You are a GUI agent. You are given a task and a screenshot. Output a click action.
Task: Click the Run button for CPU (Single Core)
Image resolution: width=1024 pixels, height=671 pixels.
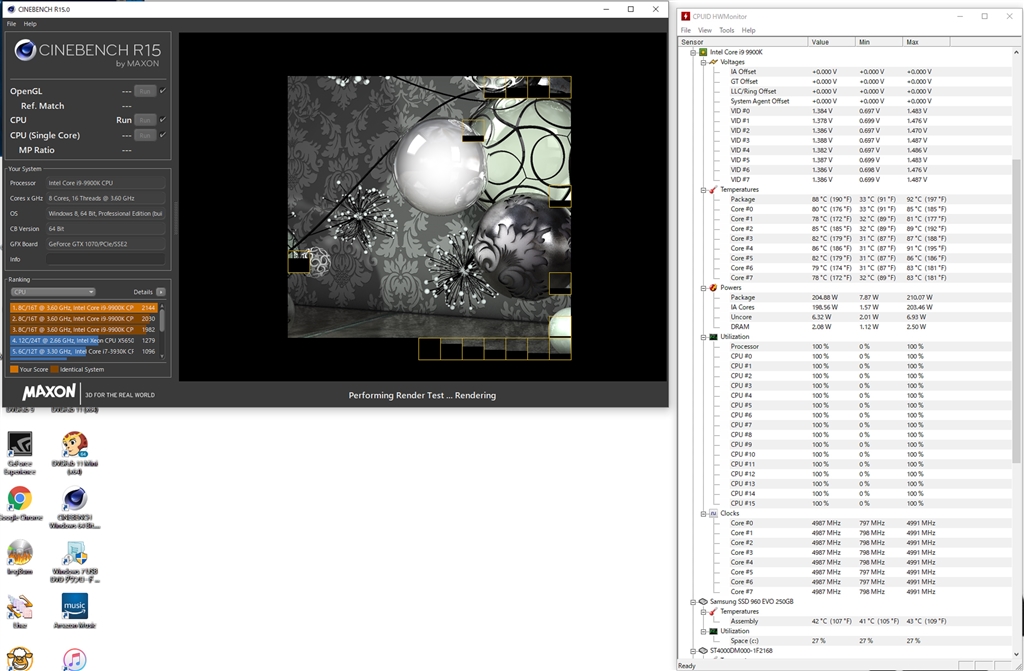click(145, 135)
